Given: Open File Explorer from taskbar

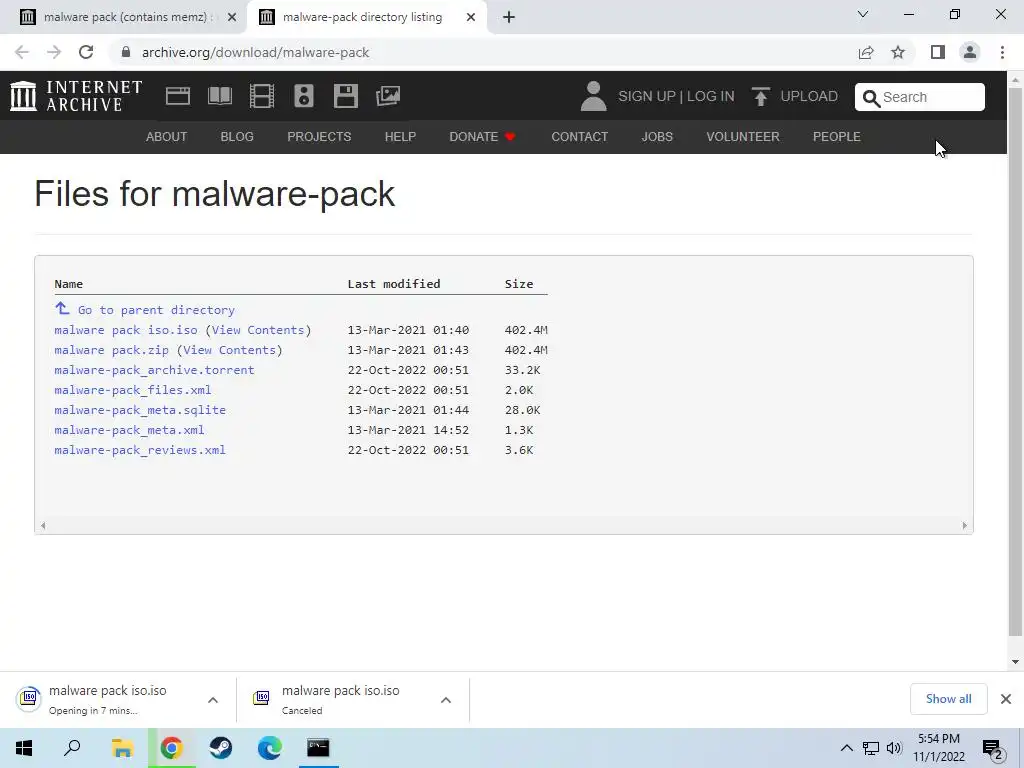Looking at the screenshot, I should pyautogui.click(x=122, y=748).
